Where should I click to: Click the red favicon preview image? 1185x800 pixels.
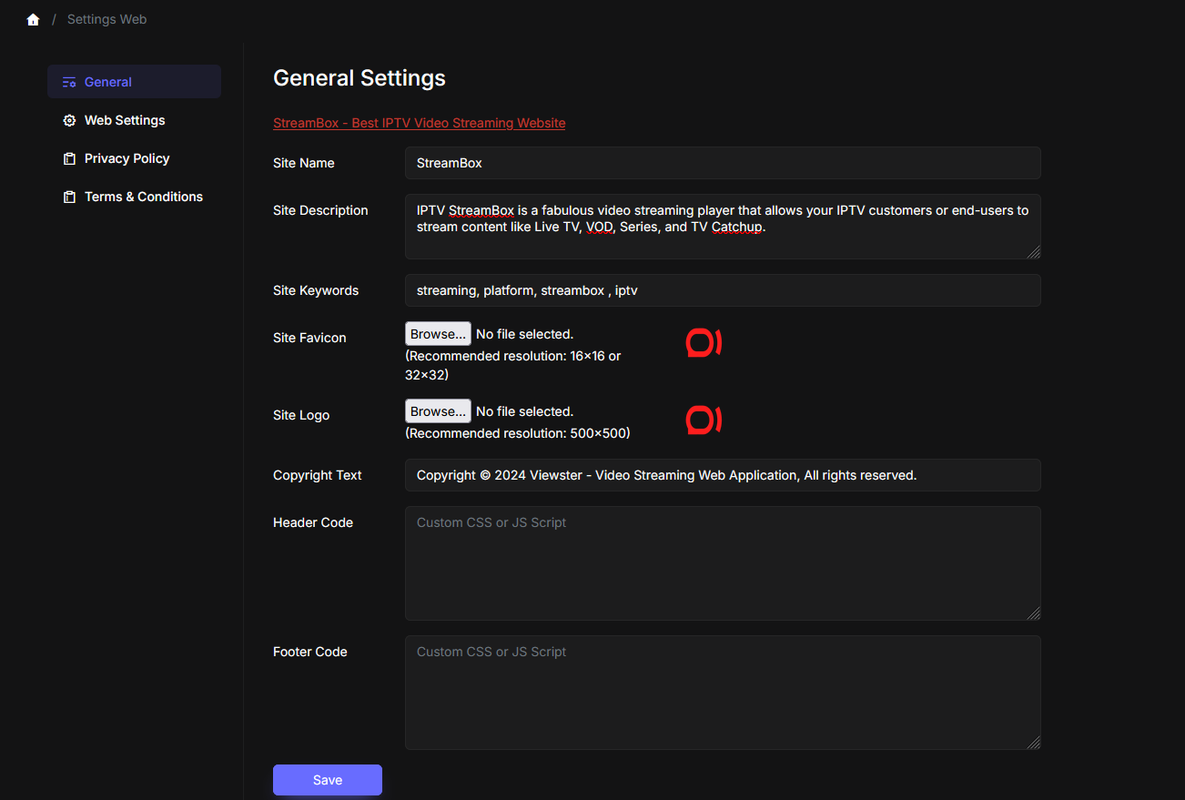[703, 343]
